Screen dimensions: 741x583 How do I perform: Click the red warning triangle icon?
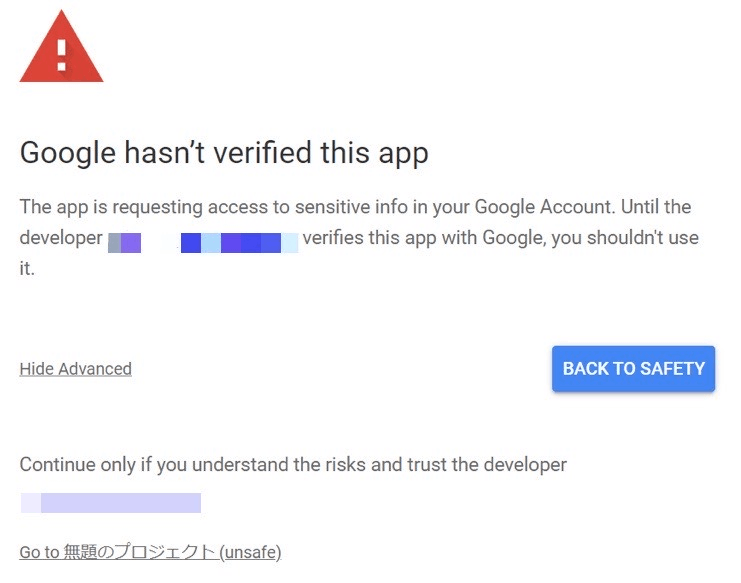pos(61,47)
